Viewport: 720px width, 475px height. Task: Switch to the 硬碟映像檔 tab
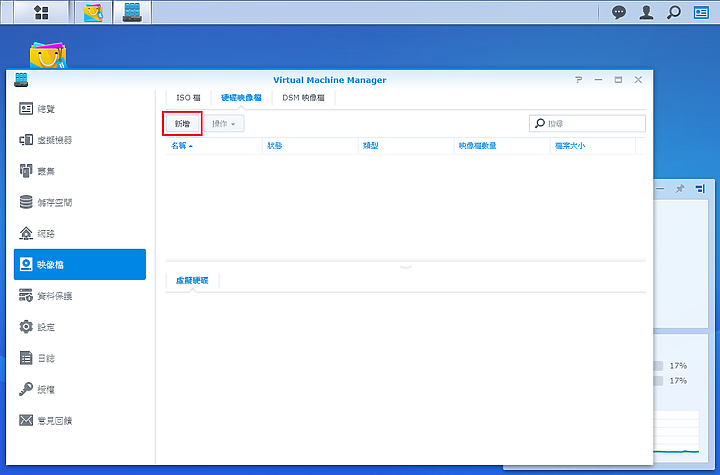[242, 98]
